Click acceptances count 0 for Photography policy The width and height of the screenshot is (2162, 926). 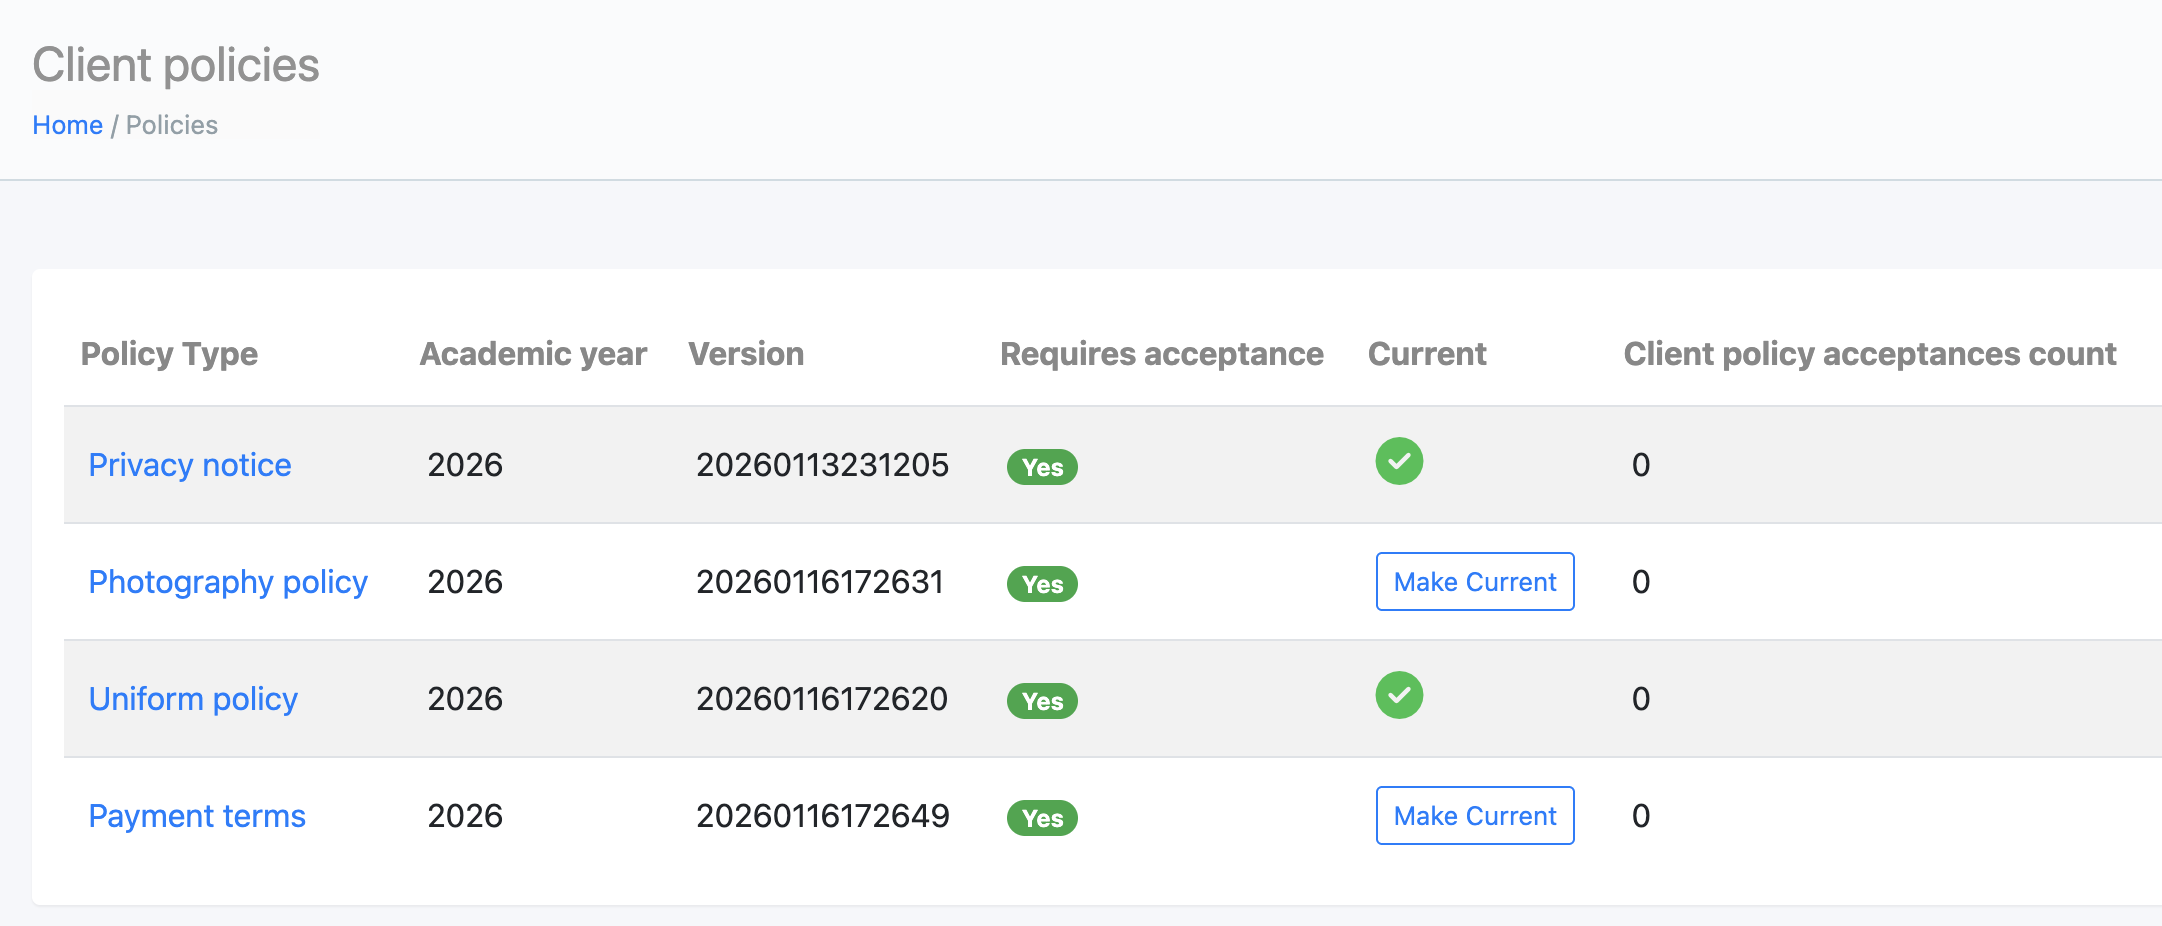pos(1641,582)
